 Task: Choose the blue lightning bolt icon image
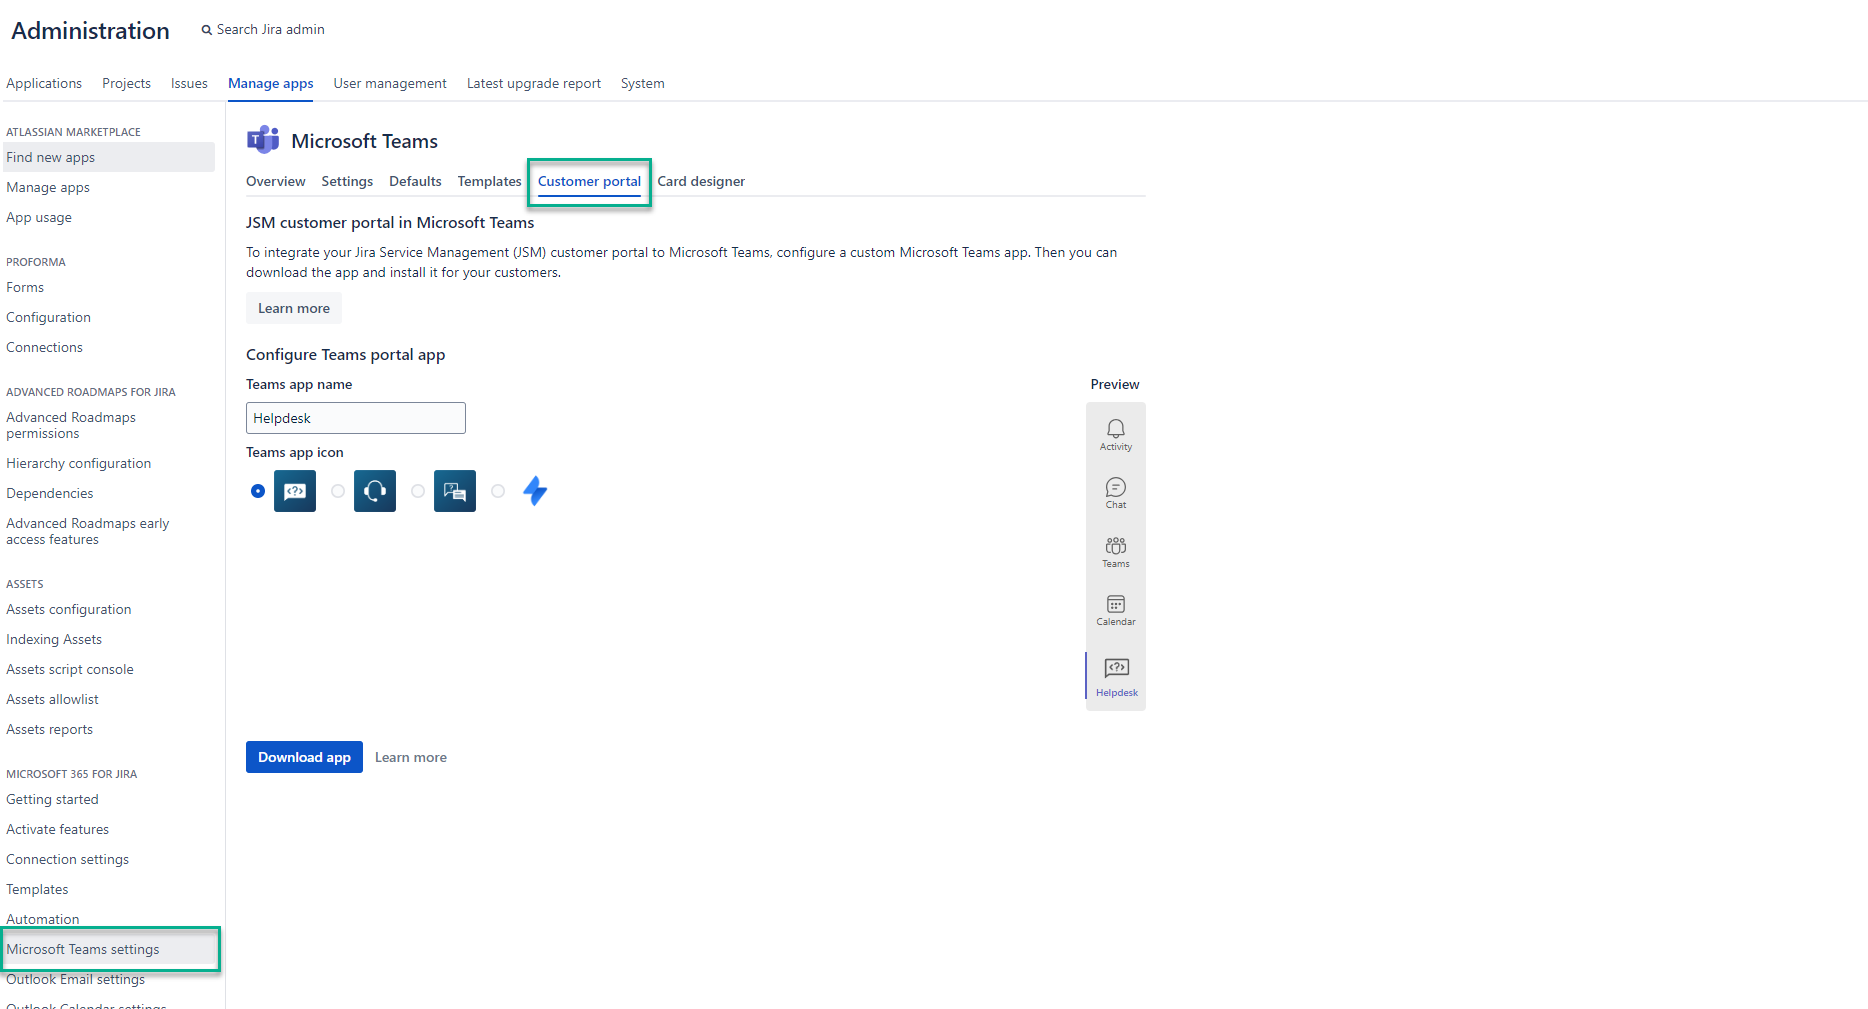point(535,491)
